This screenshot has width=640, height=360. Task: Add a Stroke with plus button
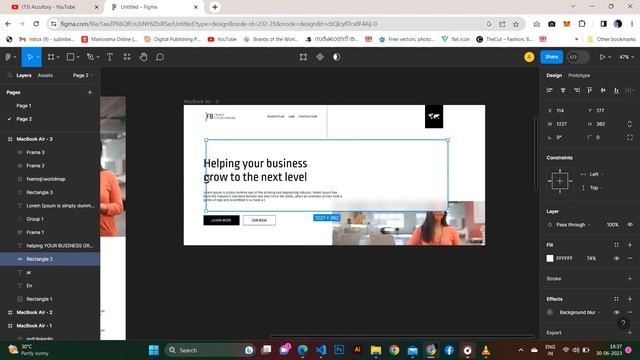pos(630,279)
